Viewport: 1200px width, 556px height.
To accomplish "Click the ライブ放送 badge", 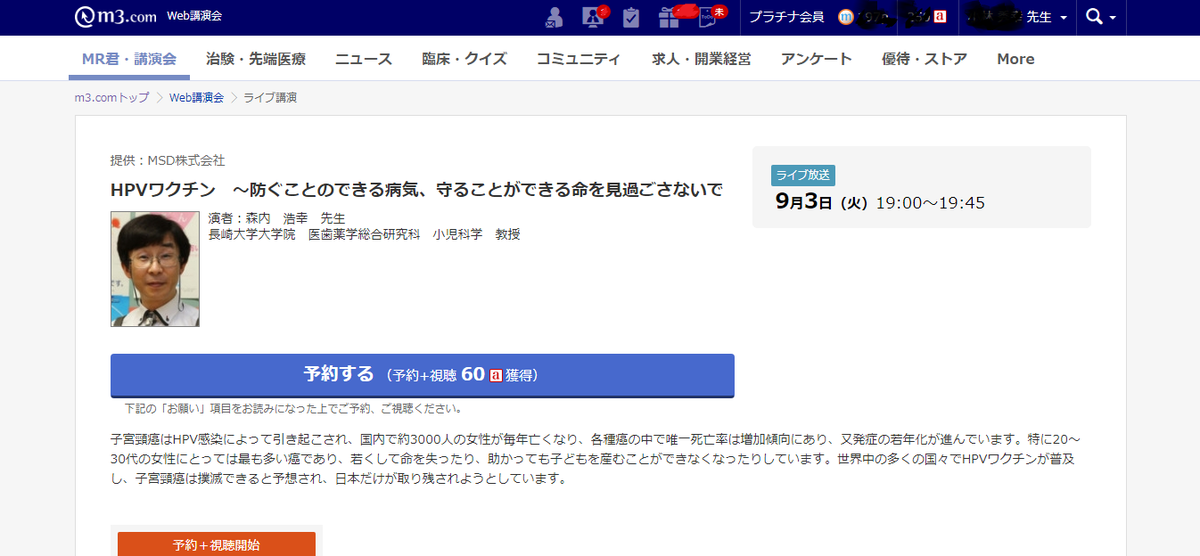I will click(803, 175).
